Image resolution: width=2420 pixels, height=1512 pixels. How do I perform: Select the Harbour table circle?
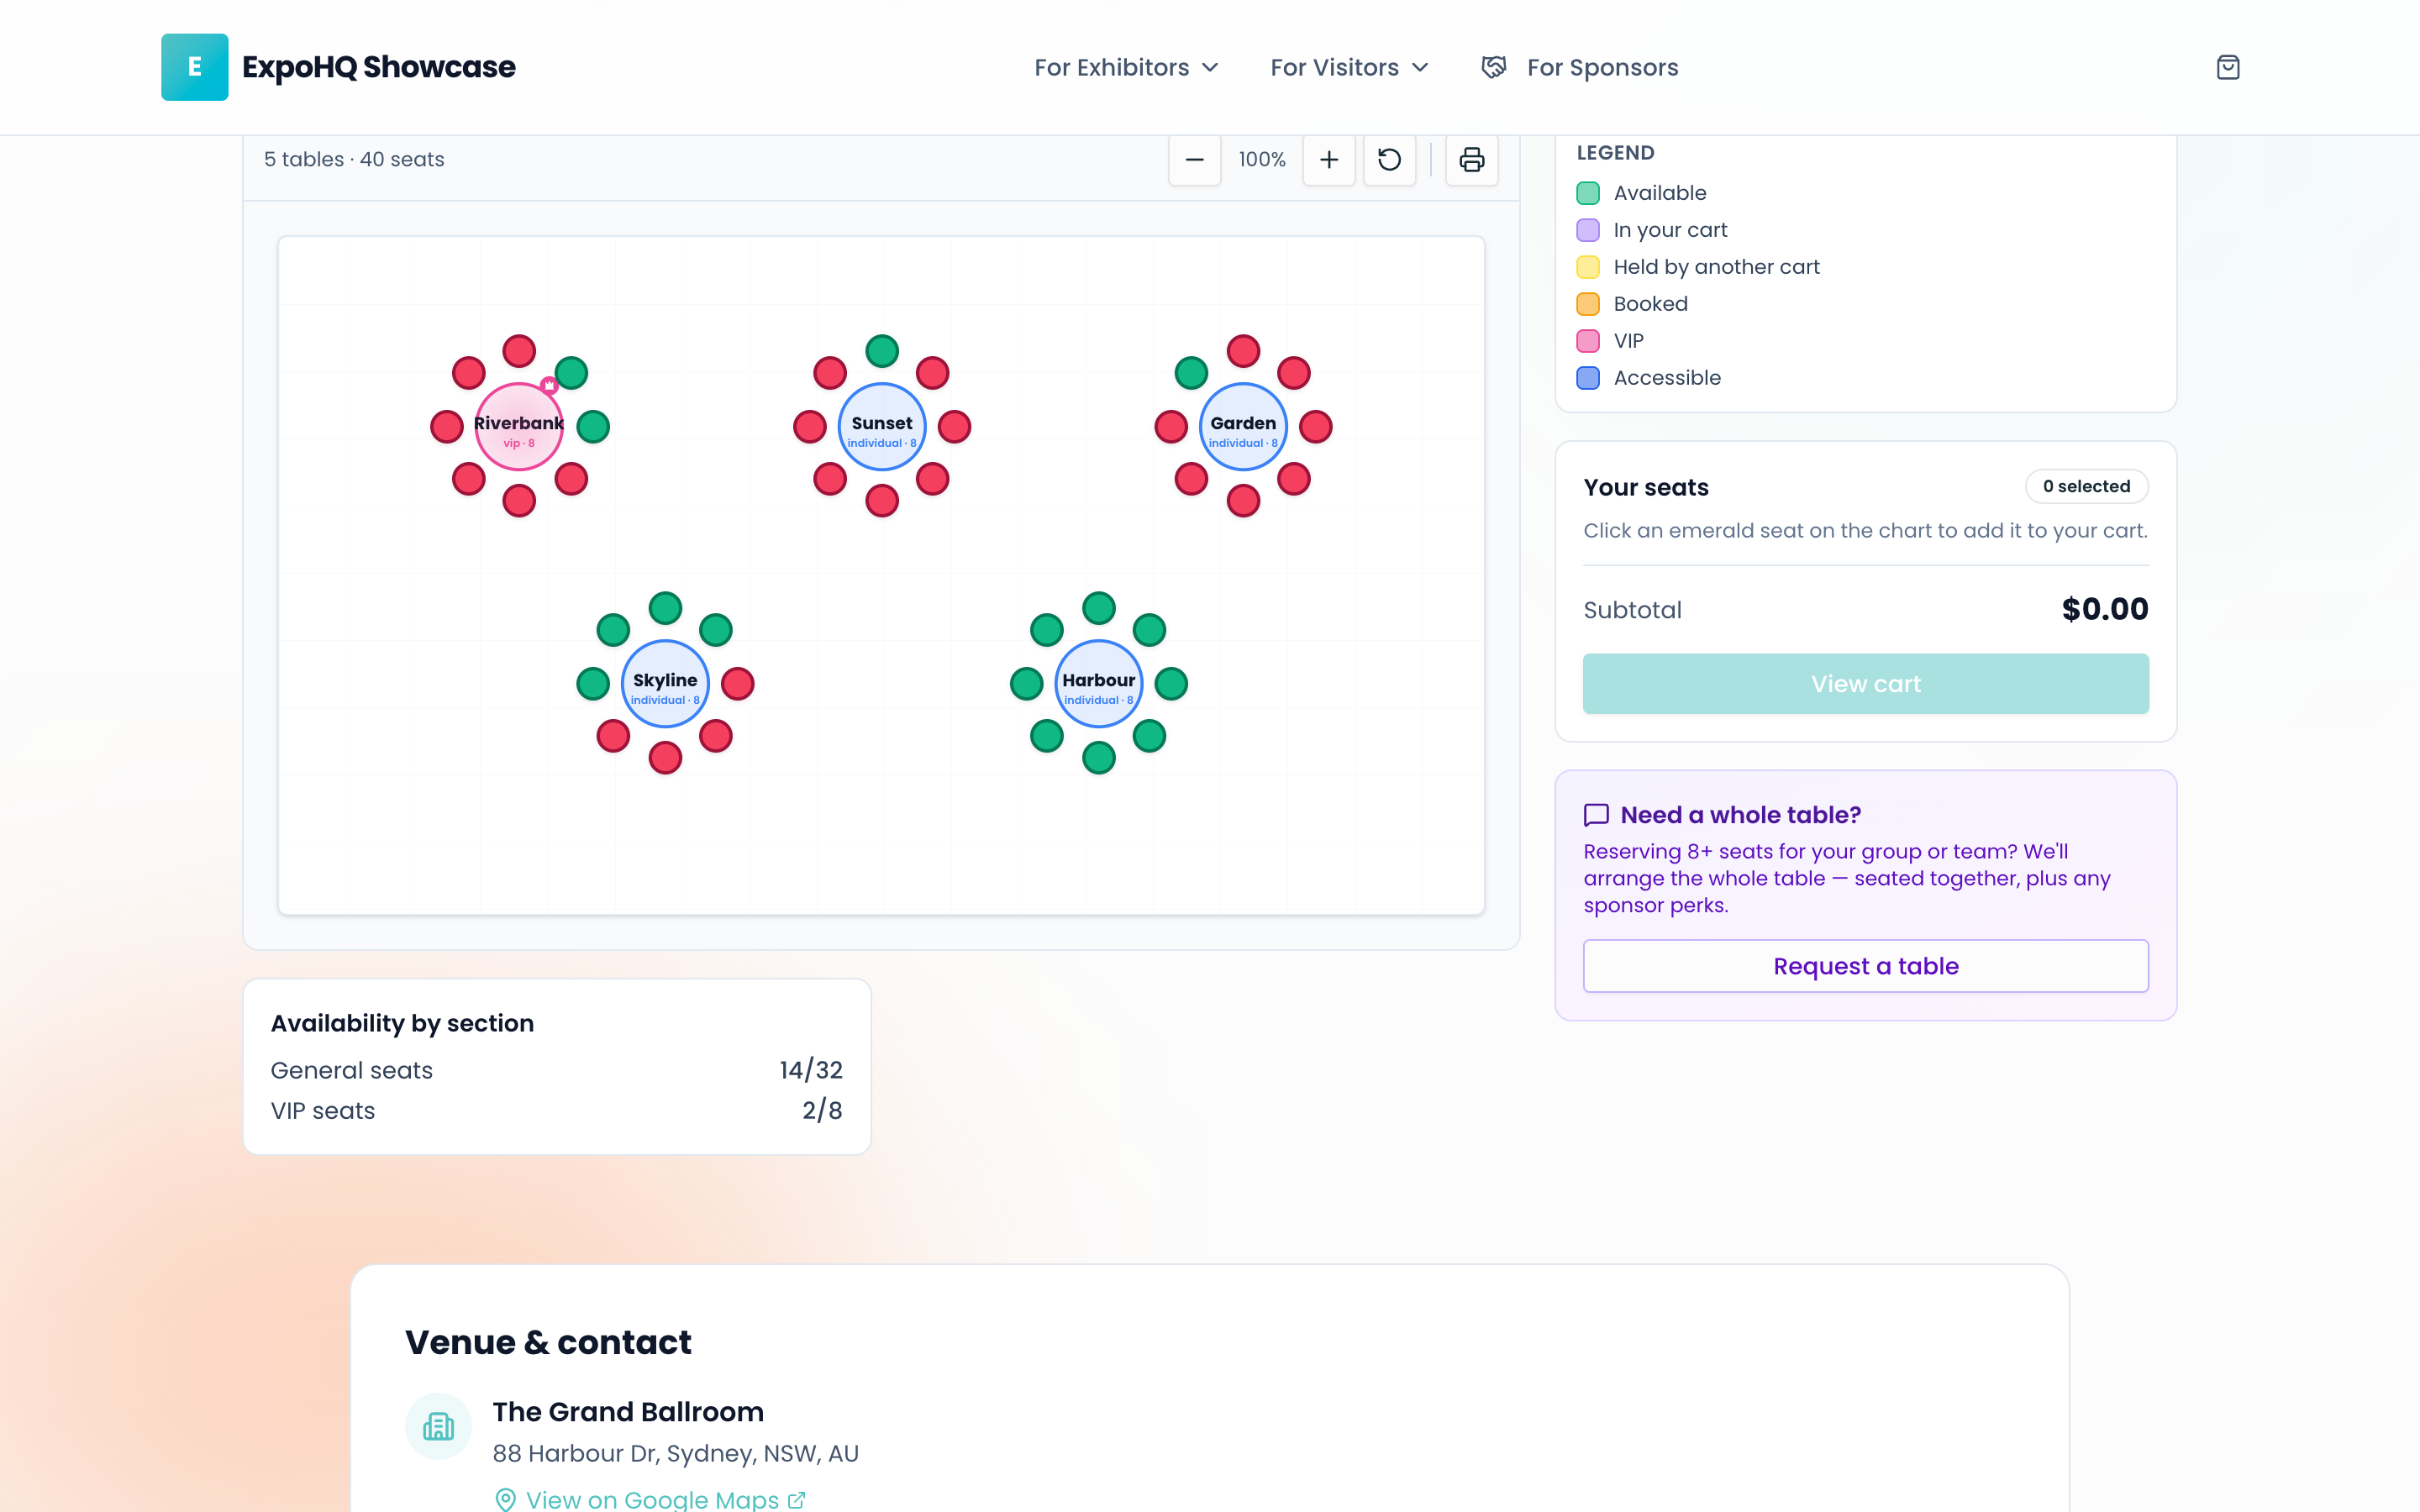(x=1099, y=684)
